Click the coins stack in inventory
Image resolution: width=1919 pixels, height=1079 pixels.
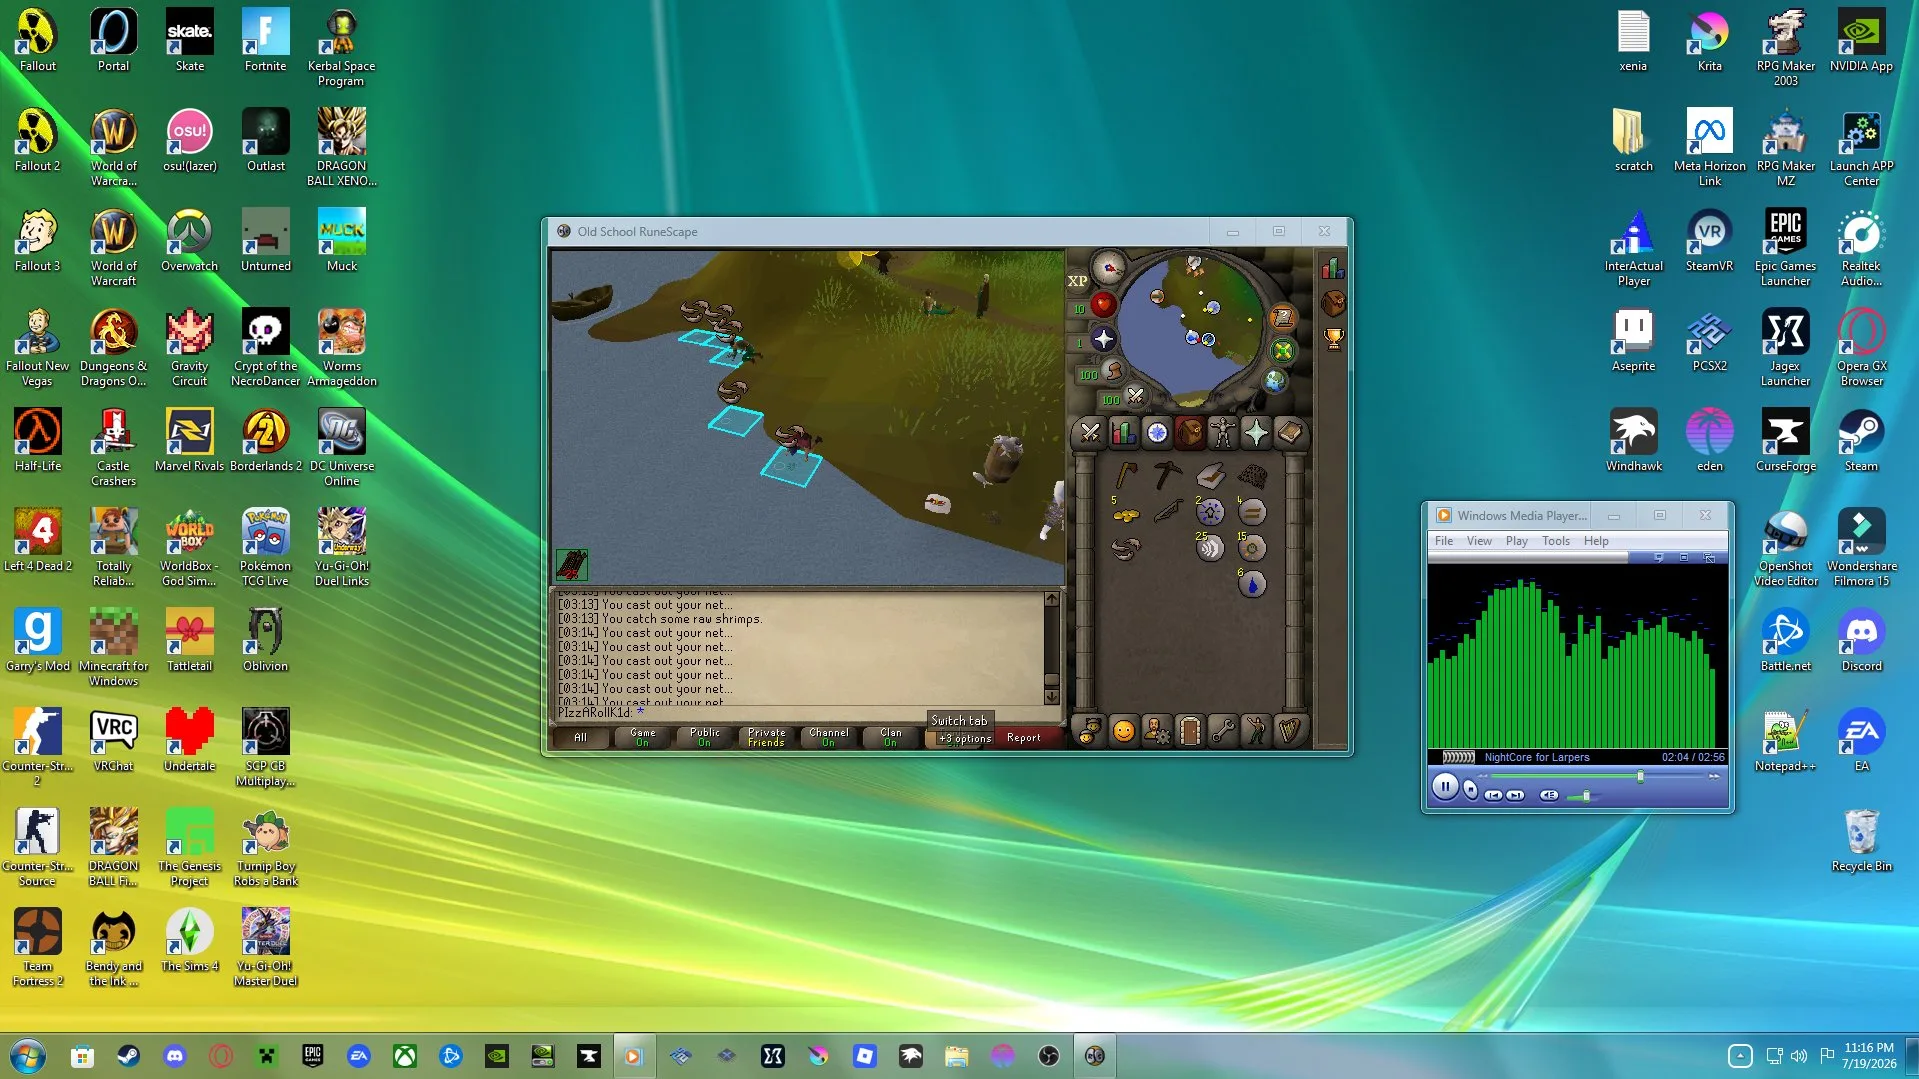[1126, 514]
